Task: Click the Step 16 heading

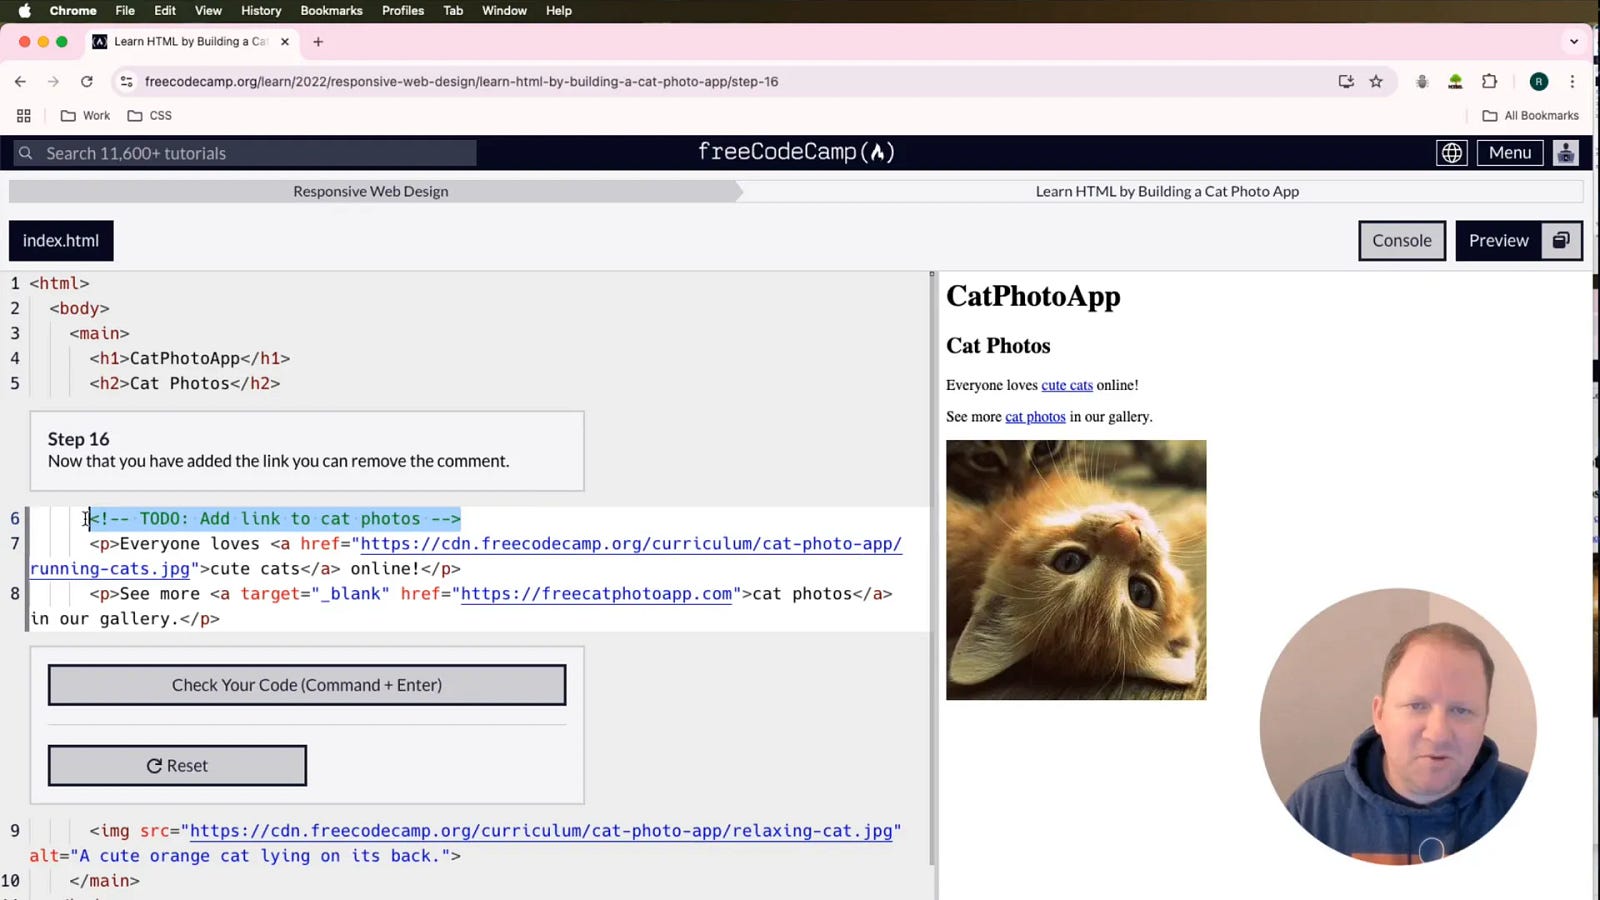Action: tap(78, 439)
